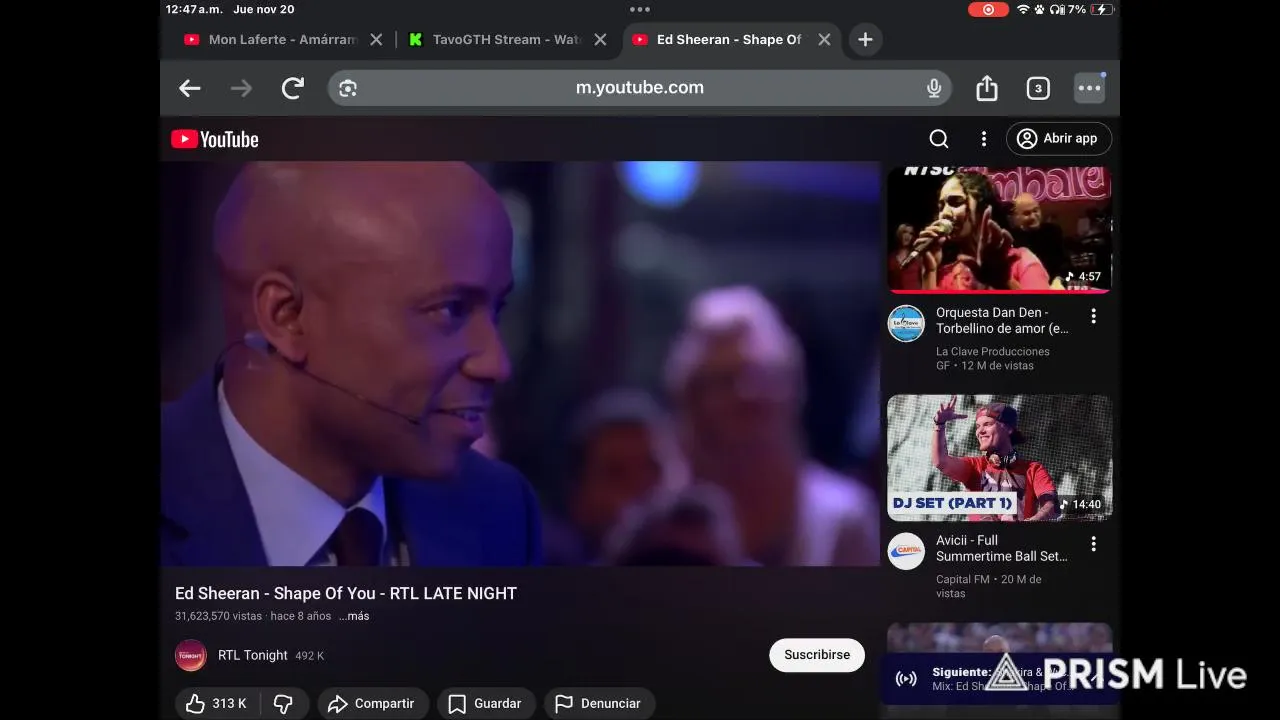Tap the video player area

[520, 364]
